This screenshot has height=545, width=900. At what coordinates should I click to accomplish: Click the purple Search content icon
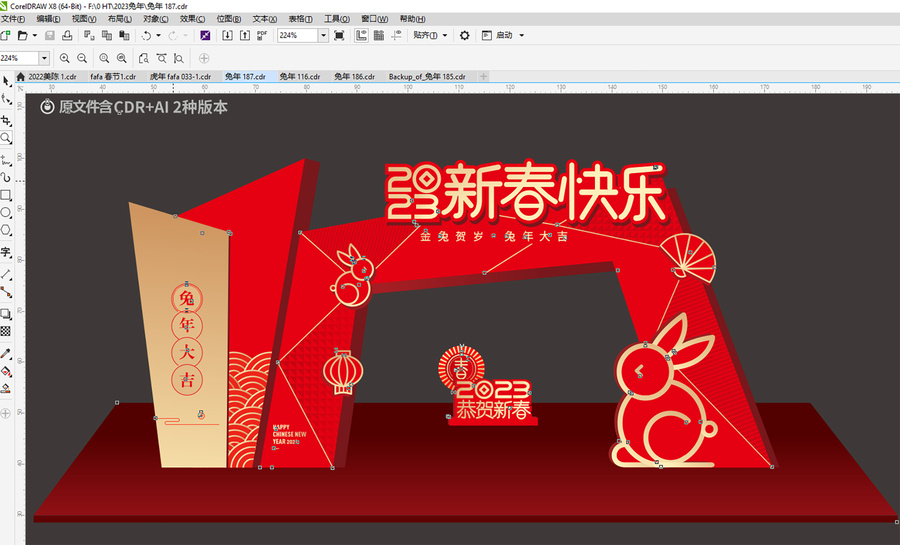[205, 36]
